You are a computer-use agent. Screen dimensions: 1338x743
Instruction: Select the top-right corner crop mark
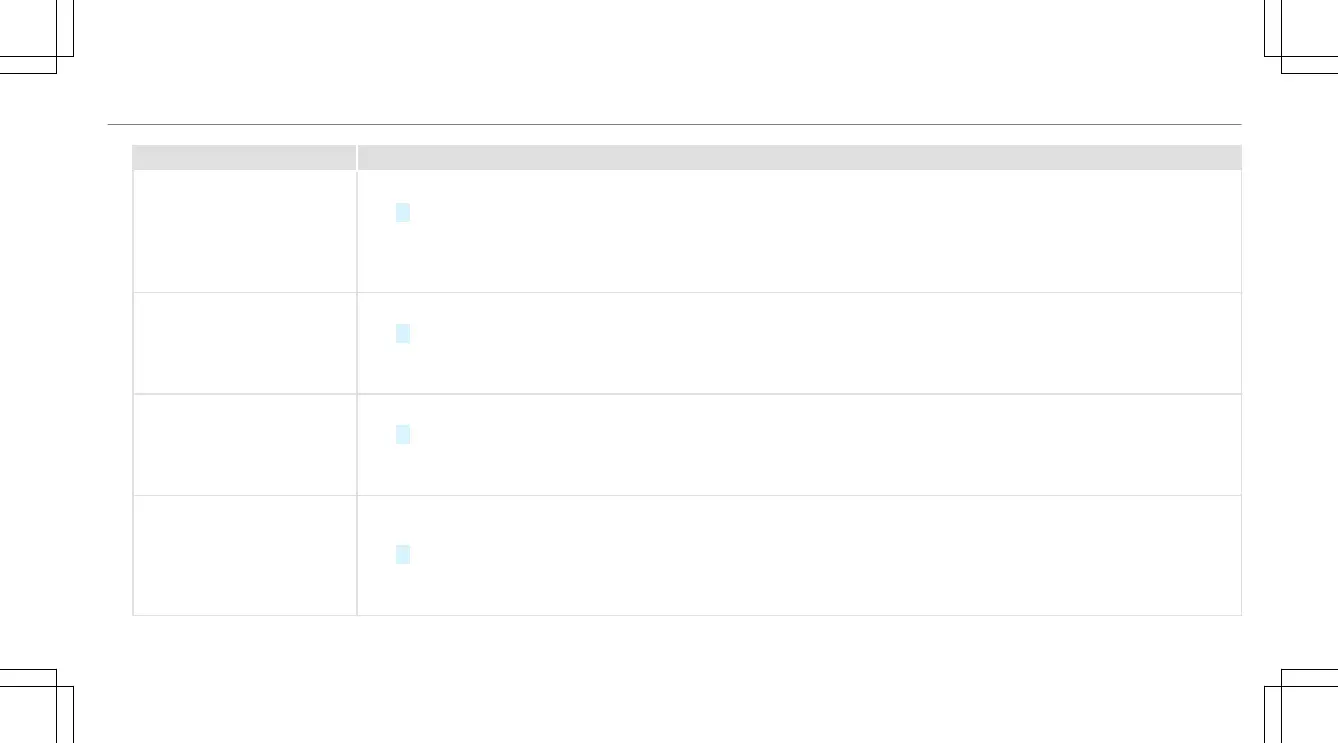pos(1300,37)
